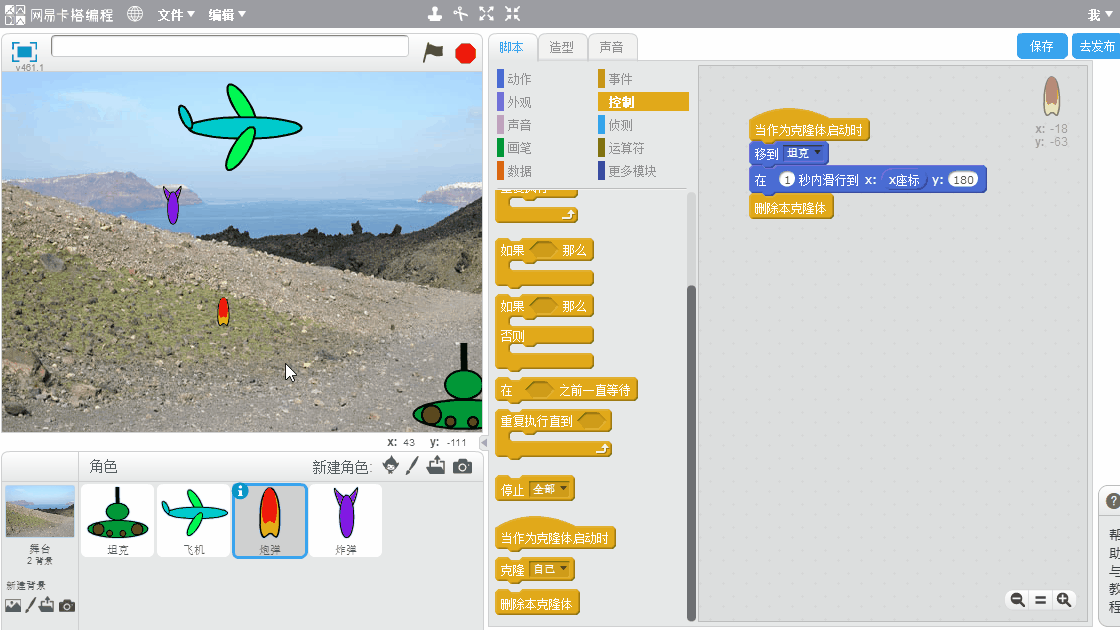The image size is (1120, 630).
Task: Take new sprite photo with camera
Action: [x=462, y=466]
